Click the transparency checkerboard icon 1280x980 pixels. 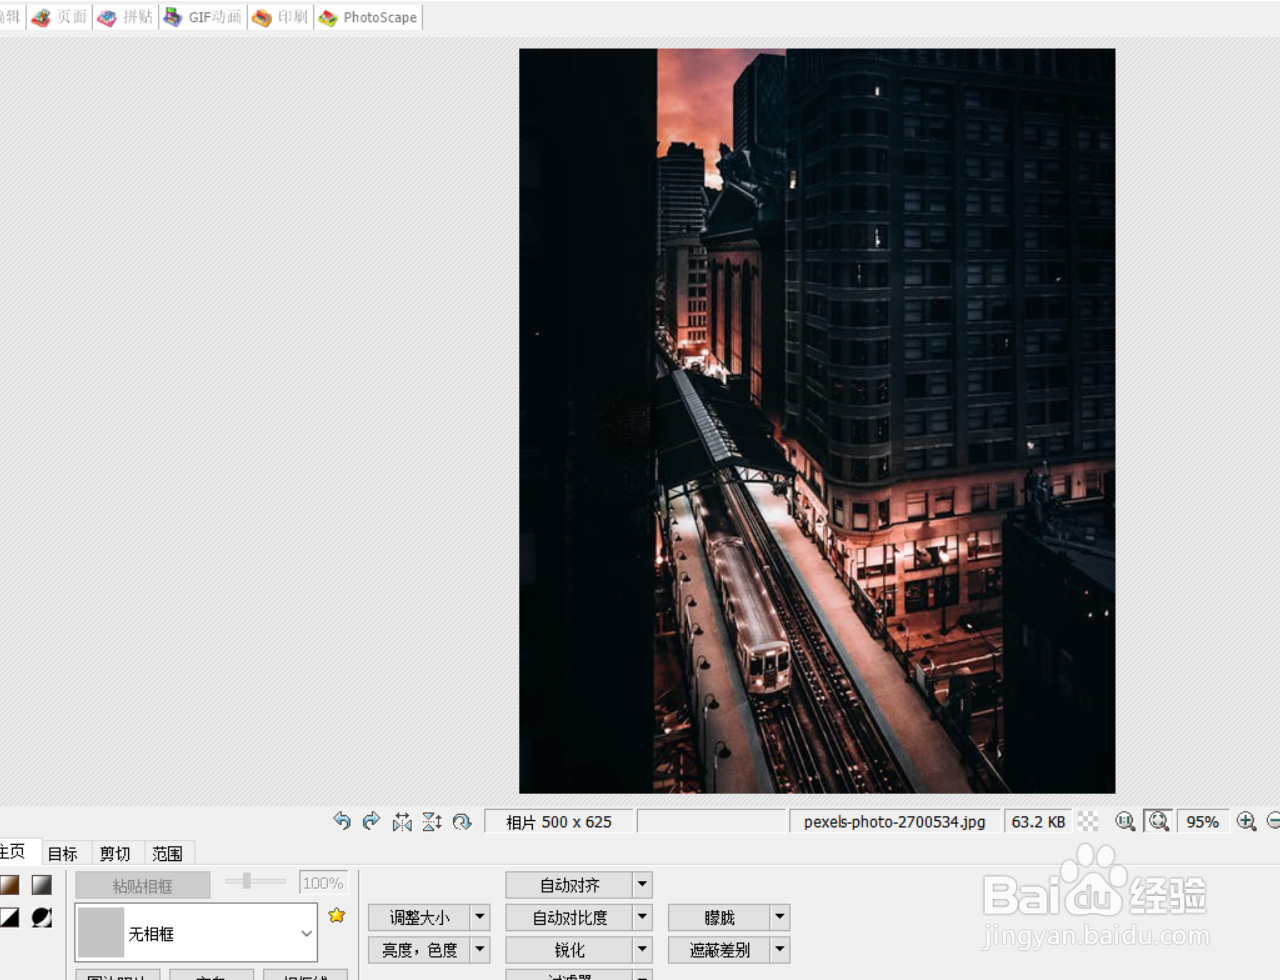coord(1088,821)
